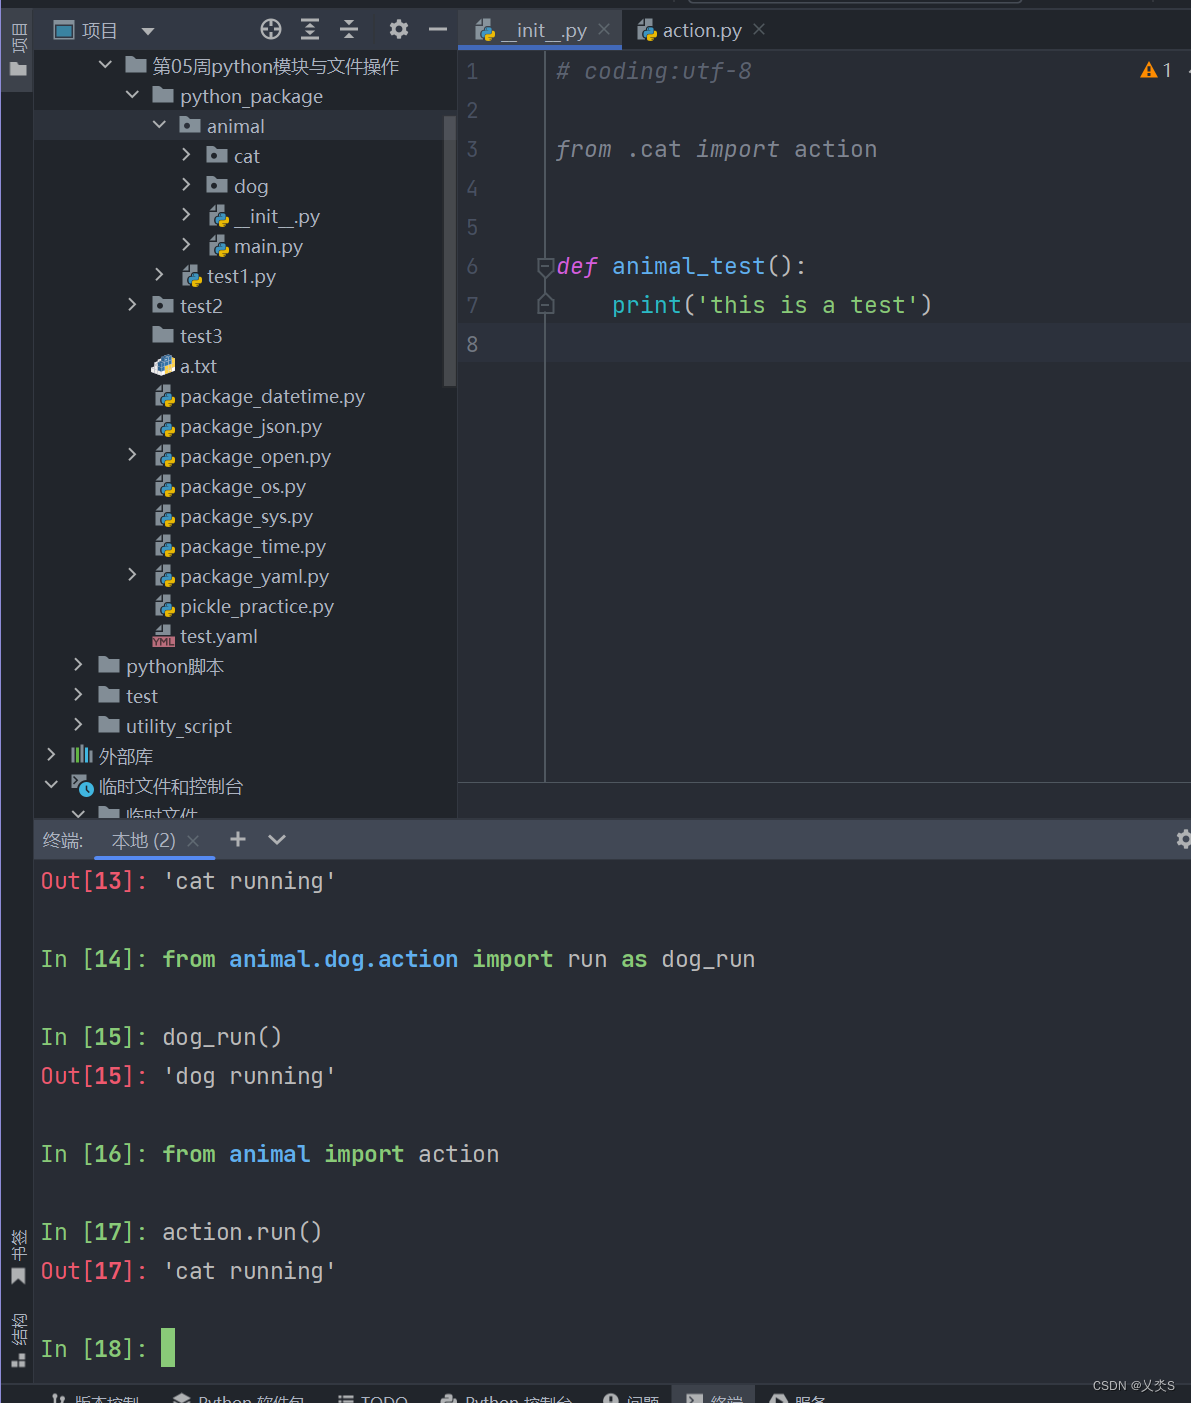
Task: Click the Expand All icon in project toolbar
Action: pos(310,30)
